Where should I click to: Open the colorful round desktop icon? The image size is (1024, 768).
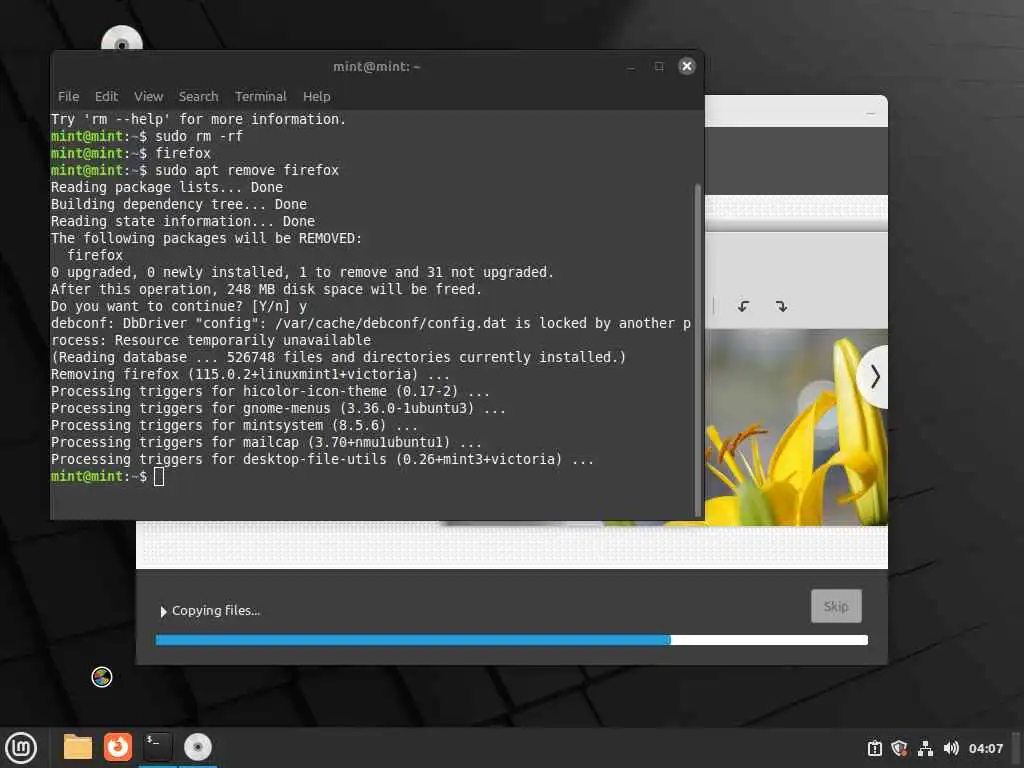[102, 677]
